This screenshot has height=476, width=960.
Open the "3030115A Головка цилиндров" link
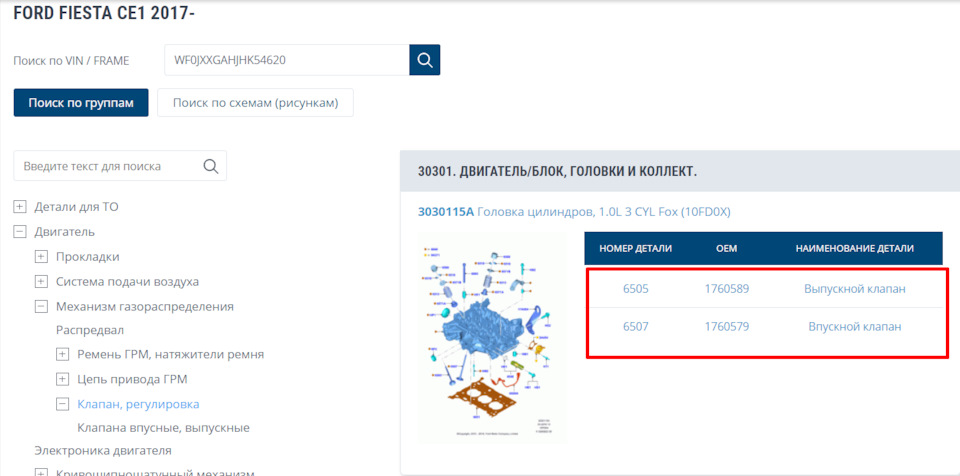[x=574, y=212]
